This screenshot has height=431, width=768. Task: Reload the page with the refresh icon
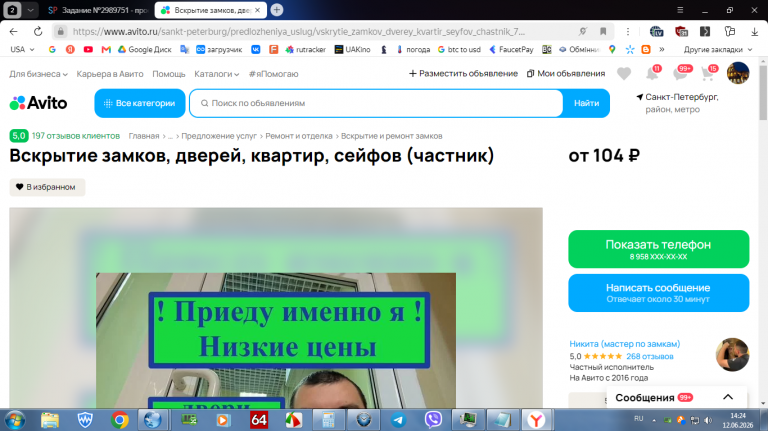click(x=38, y=31)
